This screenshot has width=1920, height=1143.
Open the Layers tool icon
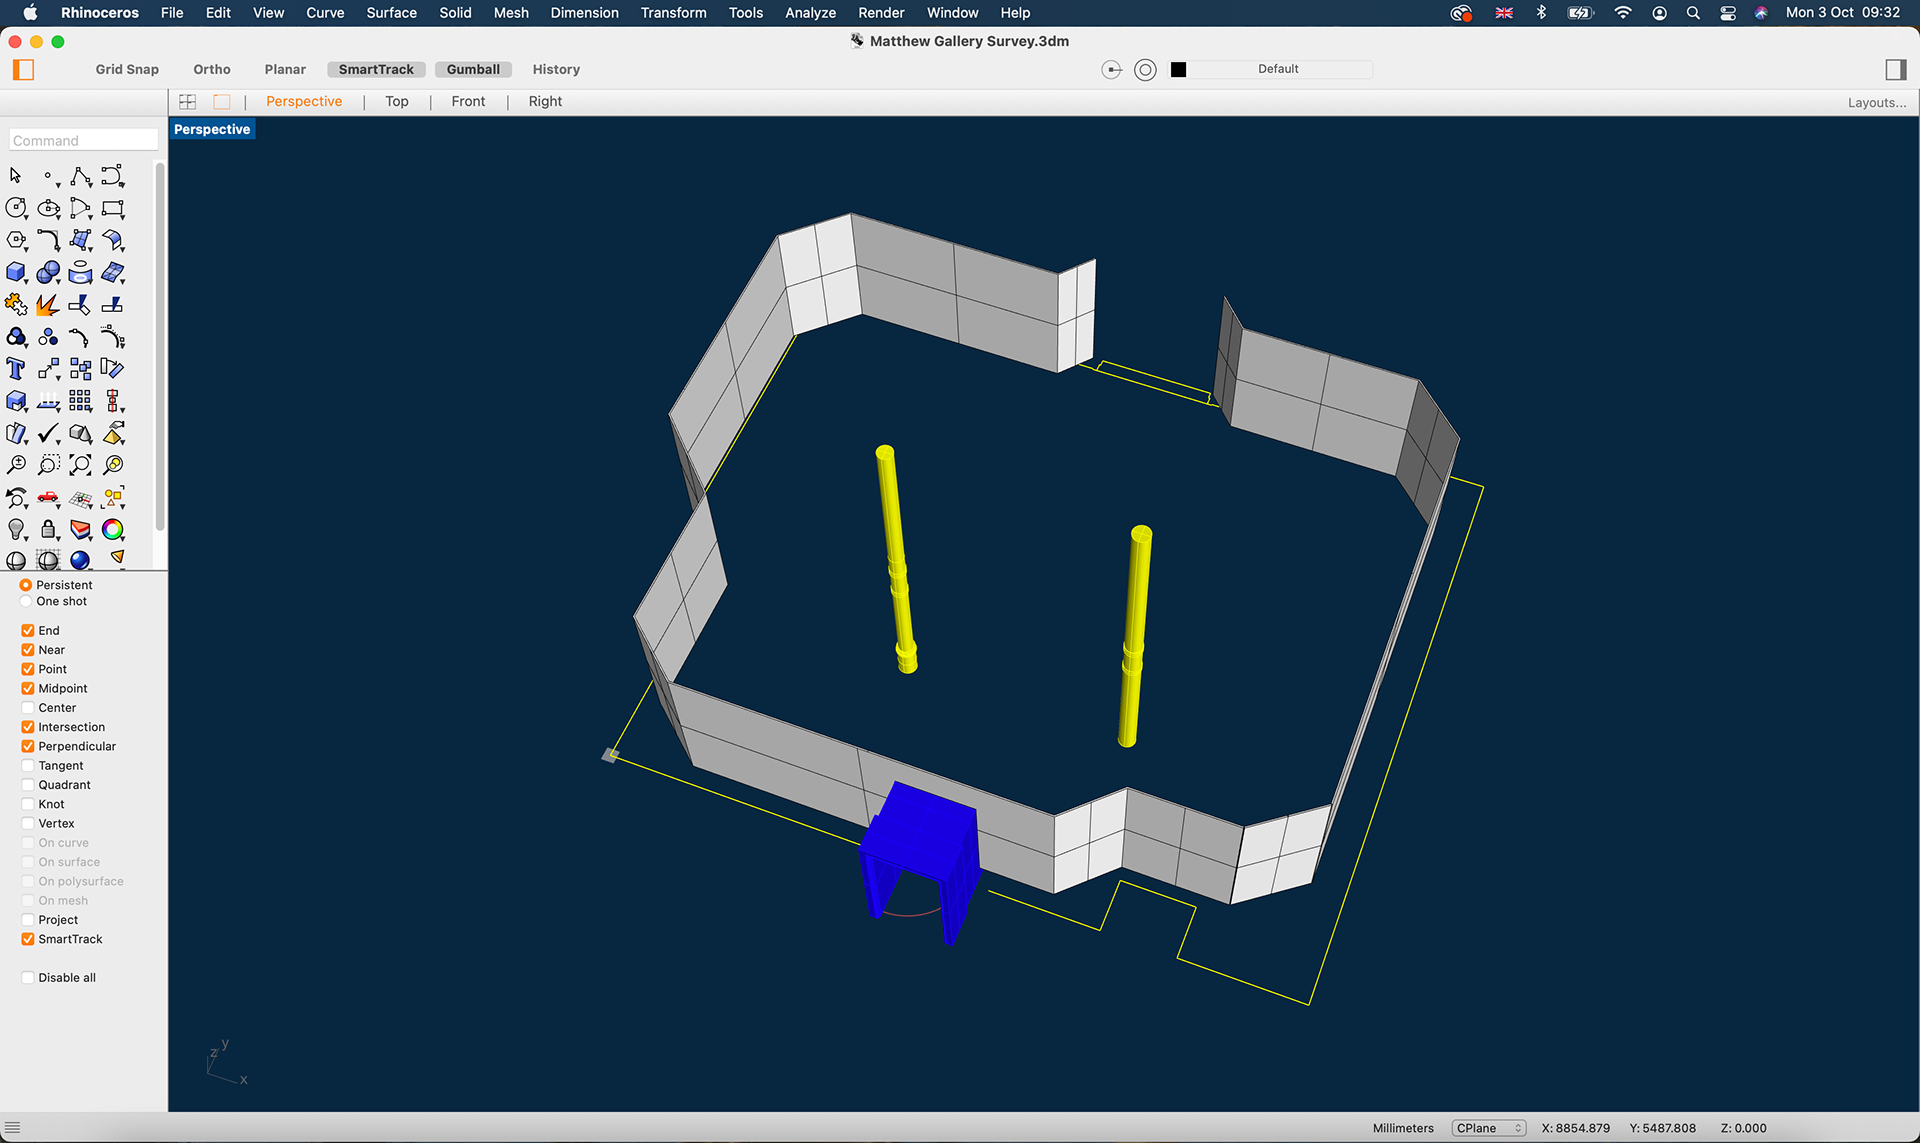[x=81, y=529]
